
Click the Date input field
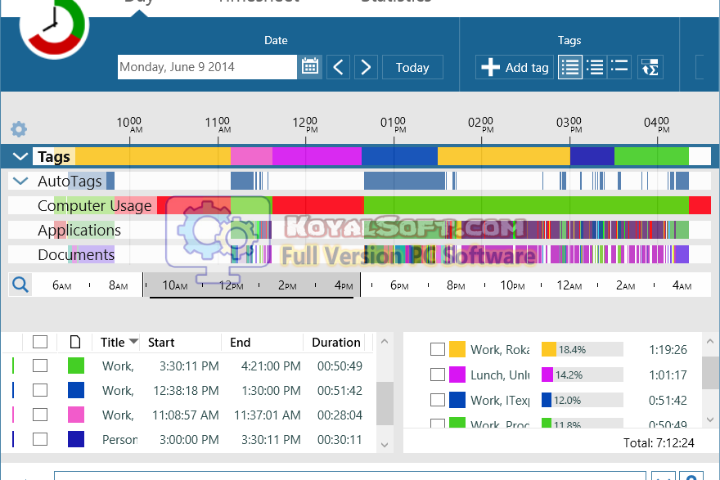click(207, 67)
